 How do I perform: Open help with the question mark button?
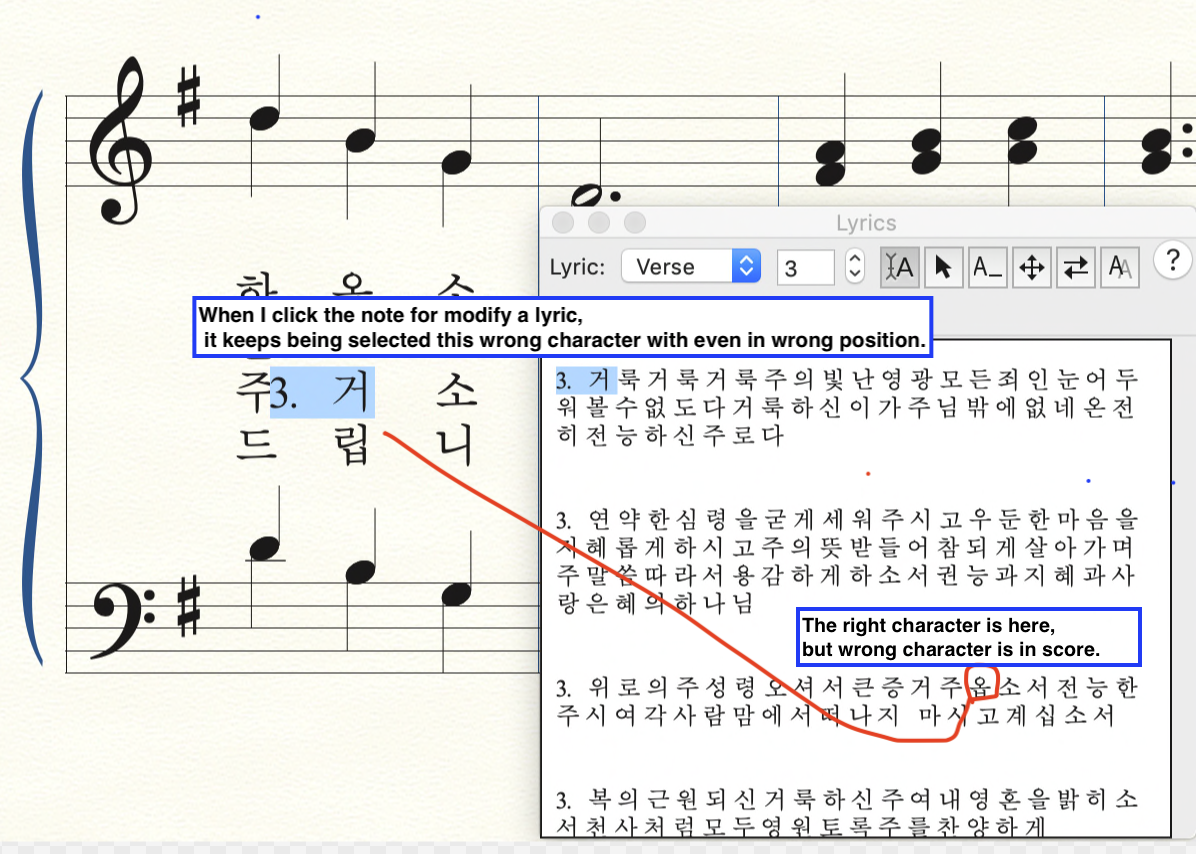click(1172, 259)
